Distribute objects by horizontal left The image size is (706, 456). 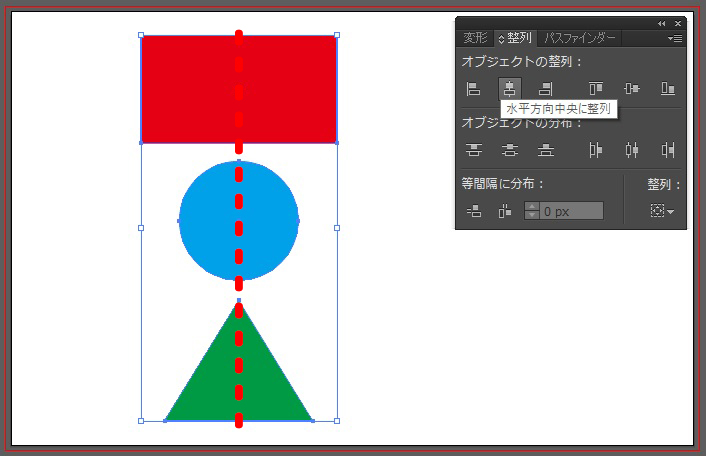click(x=596, y=150)
